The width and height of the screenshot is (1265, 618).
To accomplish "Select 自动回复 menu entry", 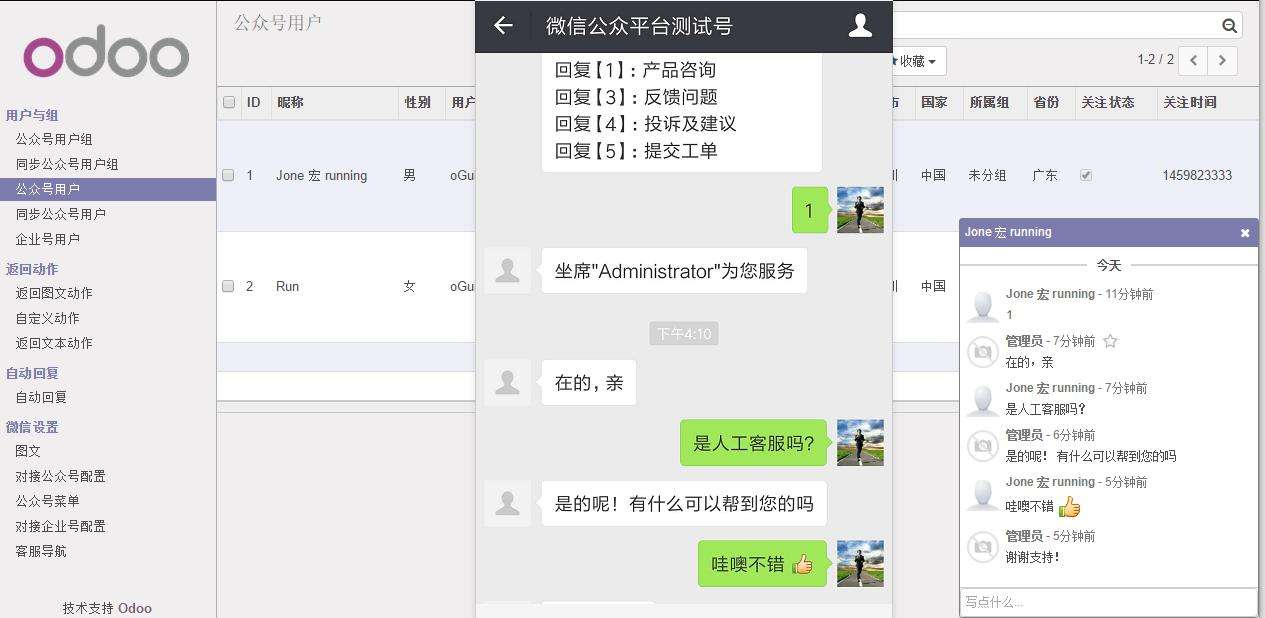I will point(41,397).
